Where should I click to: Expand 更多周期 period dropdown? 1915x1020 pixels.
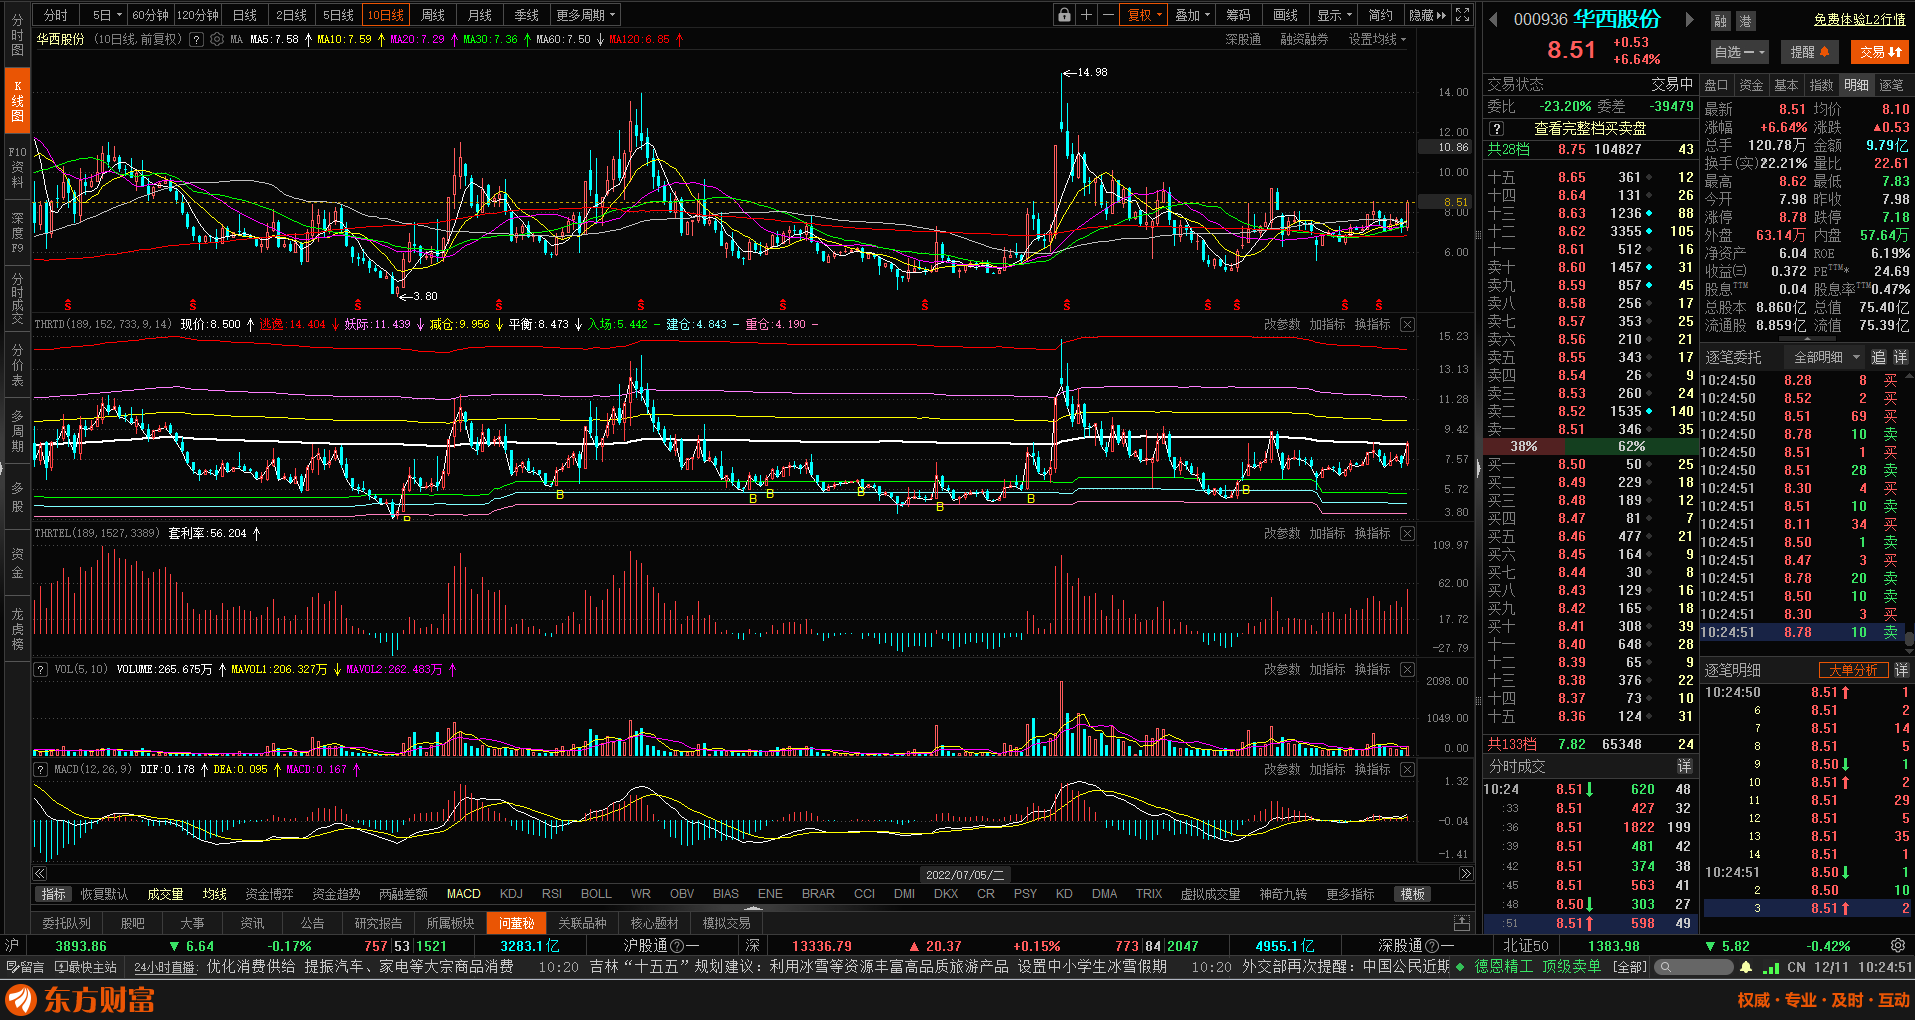(x=586, y=15)
